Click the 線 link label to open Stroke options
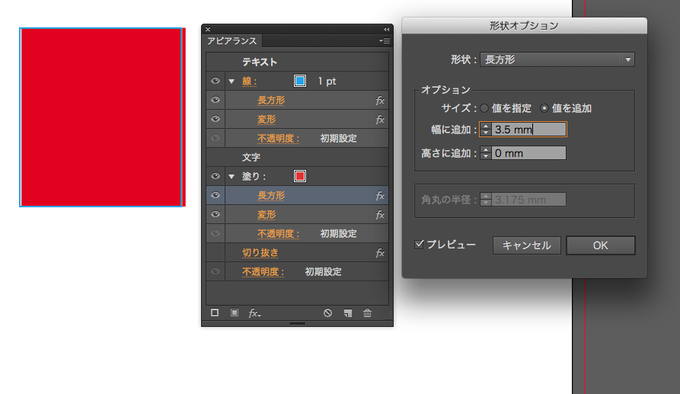This screenshot has height=394, width=680. point(249,81)
